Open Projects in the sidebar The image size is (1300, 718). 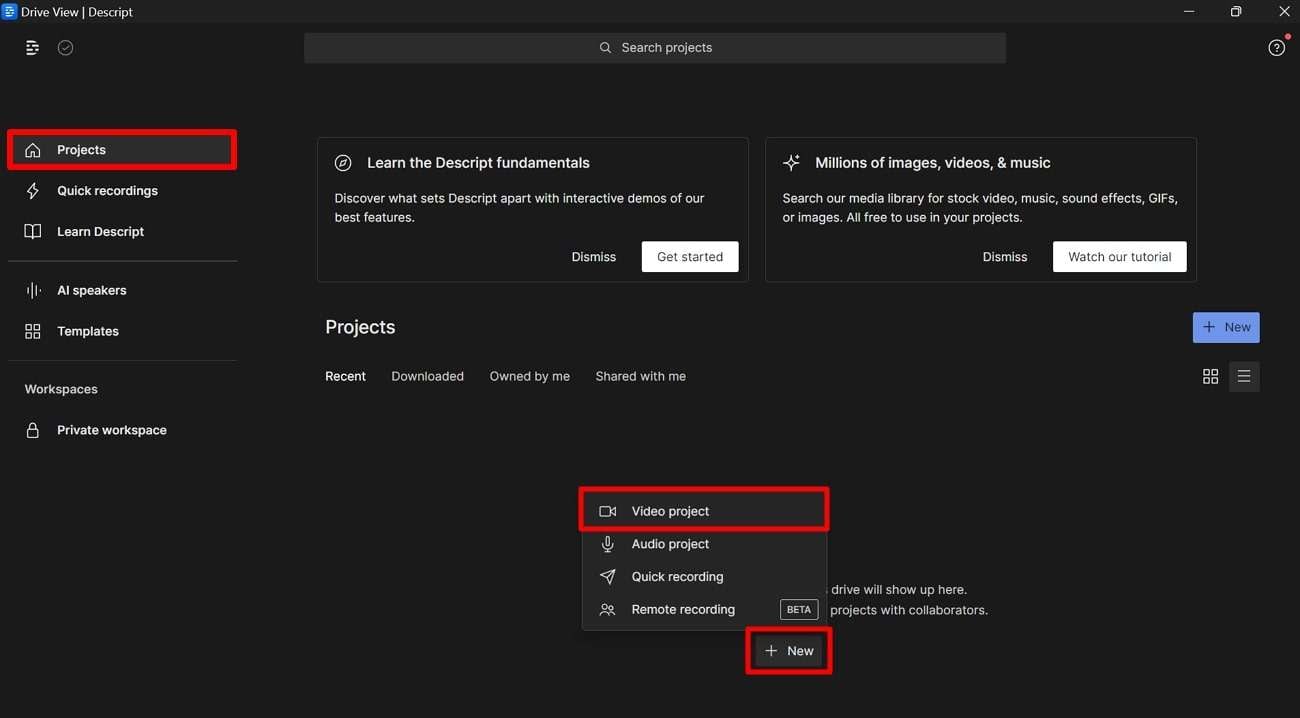(122, 150)
